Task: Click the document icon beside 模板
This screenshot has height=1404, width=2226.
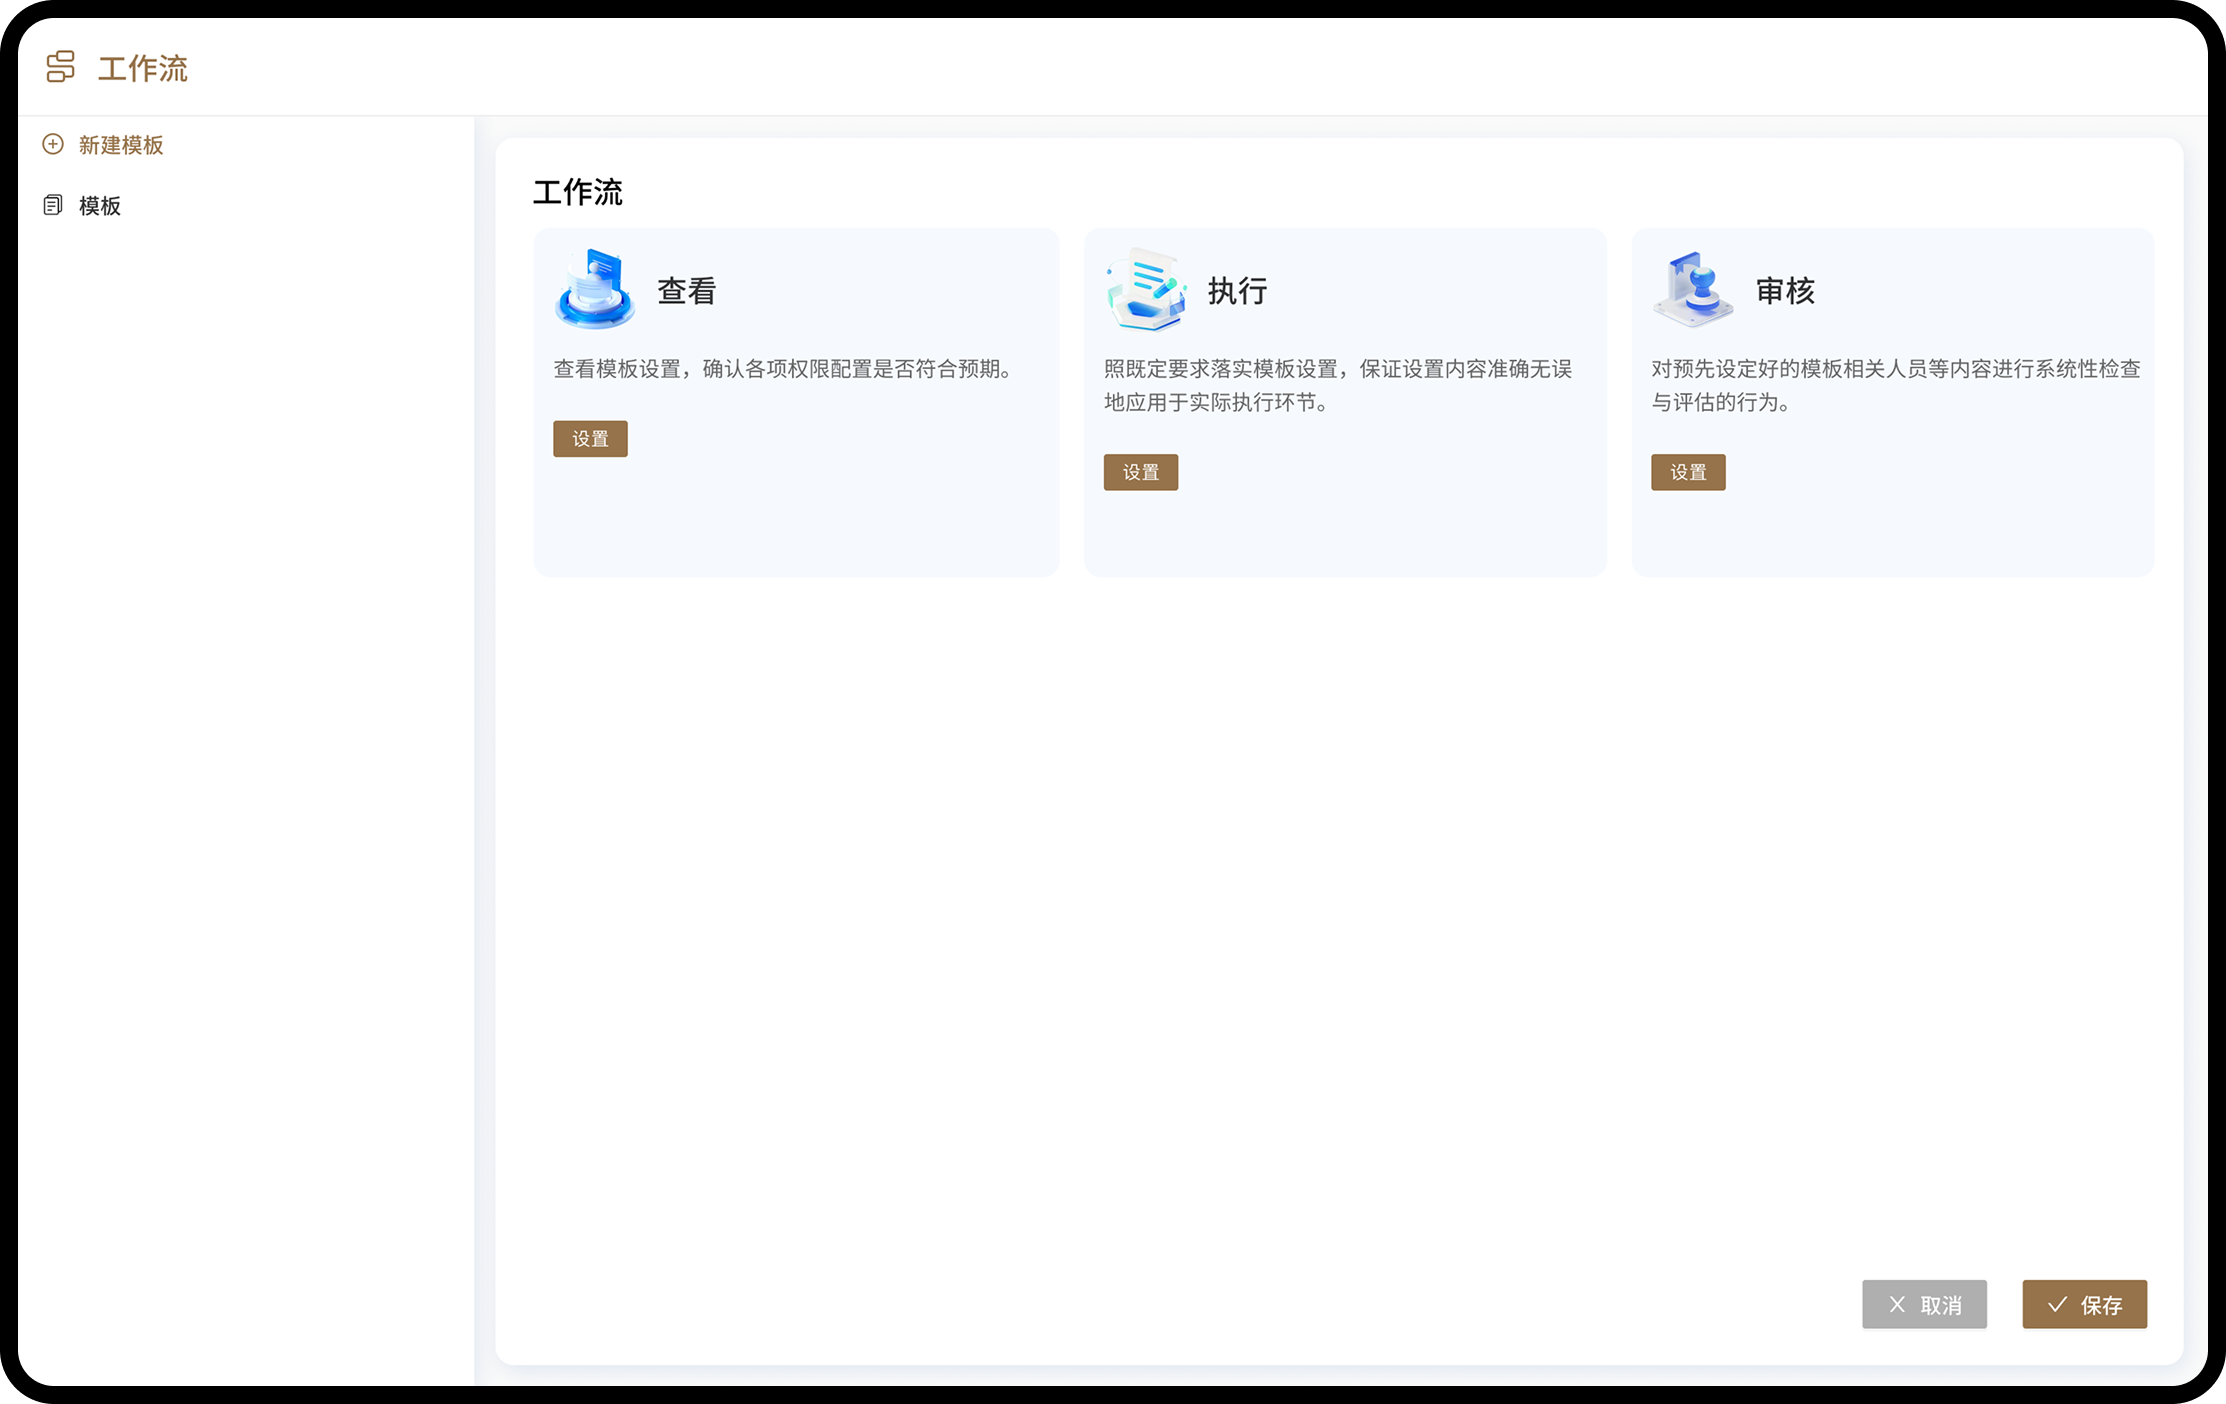Action: (x=53, y=205)
